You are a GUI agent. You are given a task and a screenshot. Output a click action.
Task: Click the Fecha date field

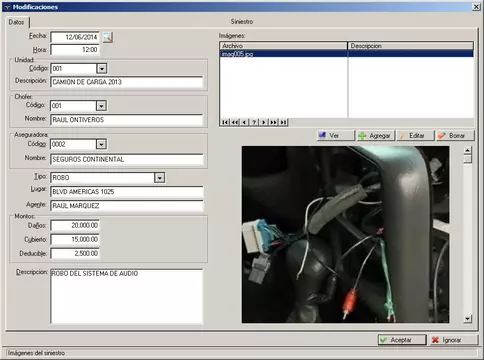75,37
